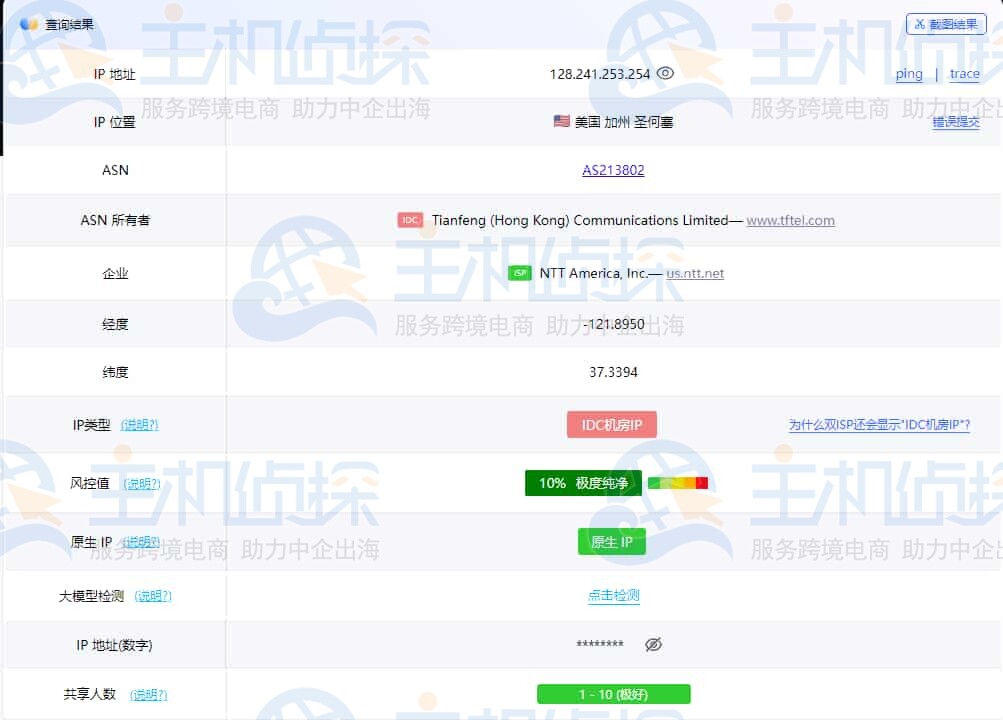Toggle the eye icon to reveal IP address
This screenshot has width=1003, height=720.
pyautogui.click(x=665, y=73)
